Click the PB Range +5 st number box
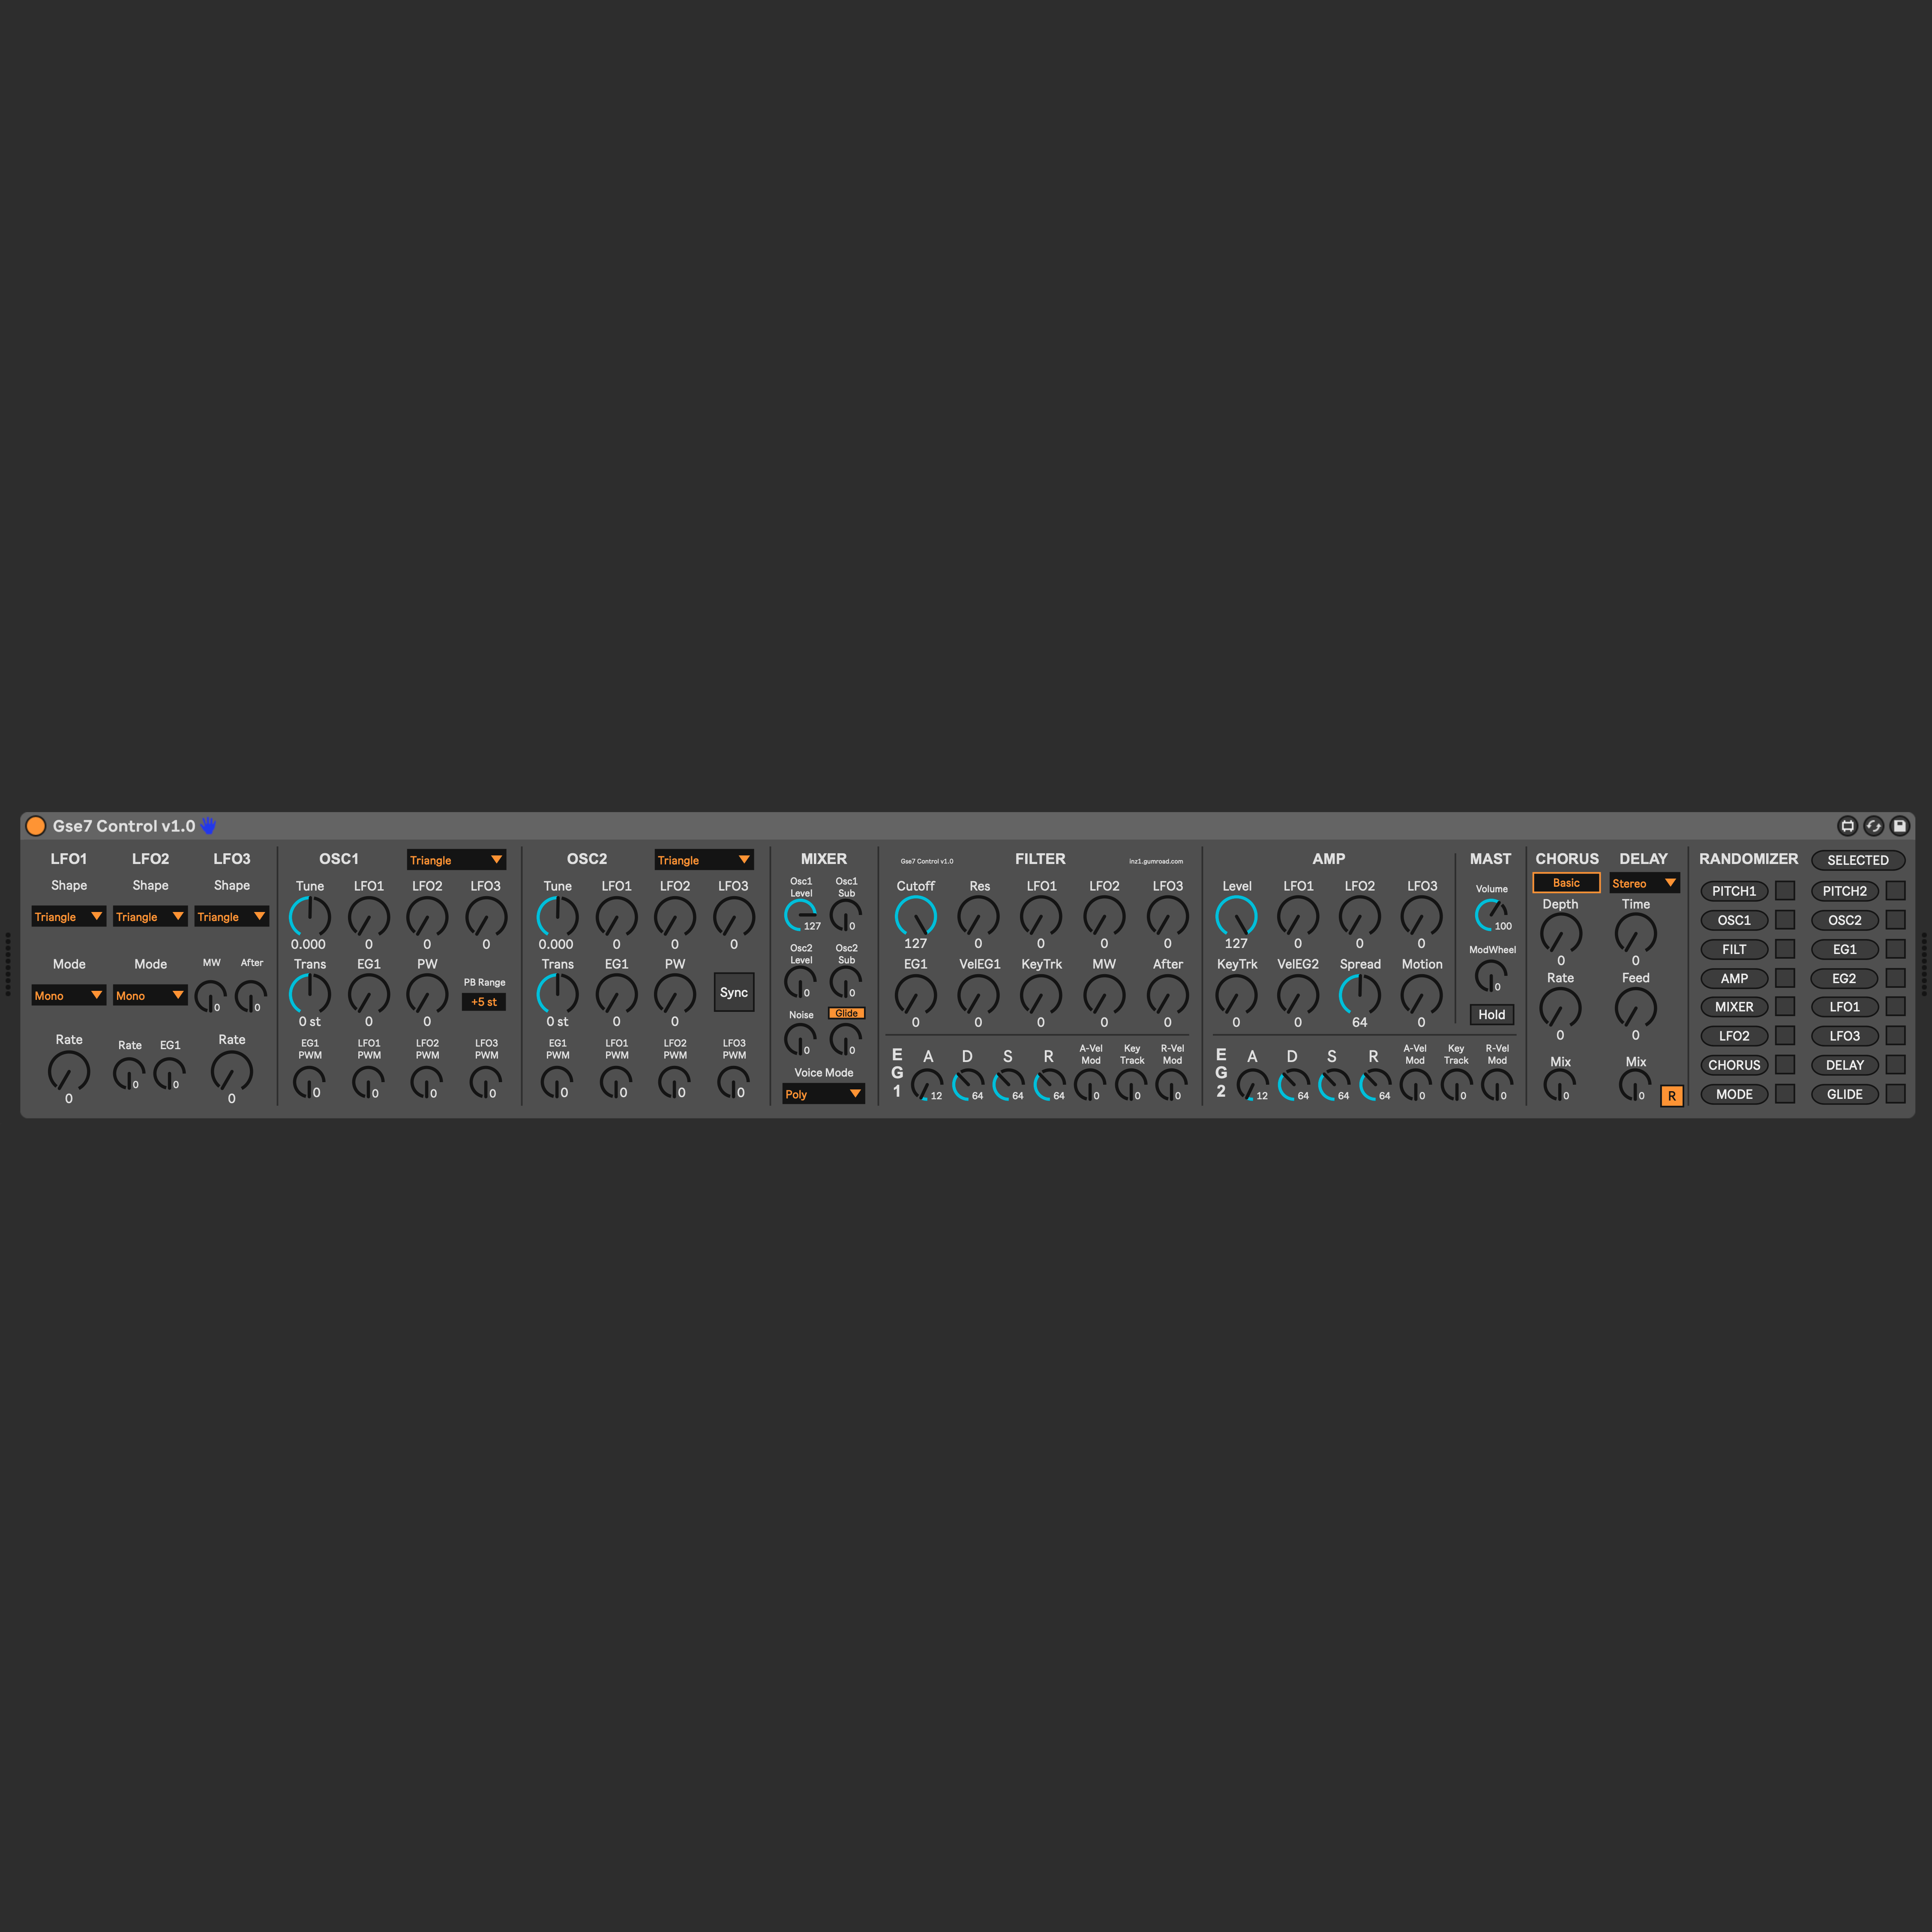This screenshot has width=1932, height=1932. click(x=484, y=1002)
